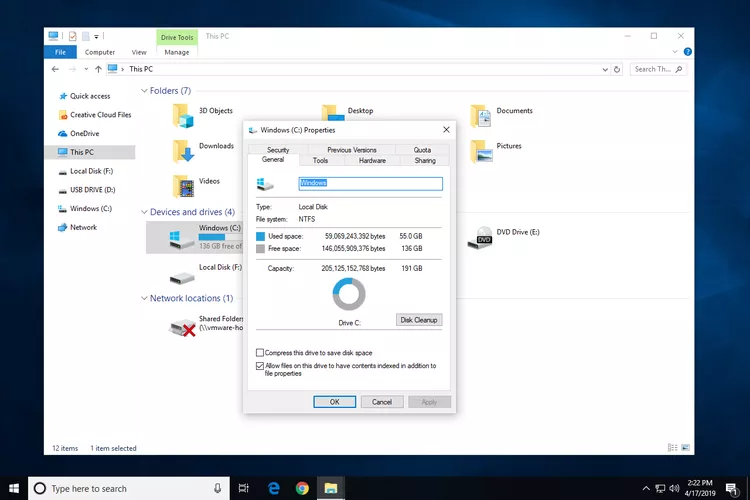Switch to the Sharing tab
750x500 pixels.
[x=425, y=160]
